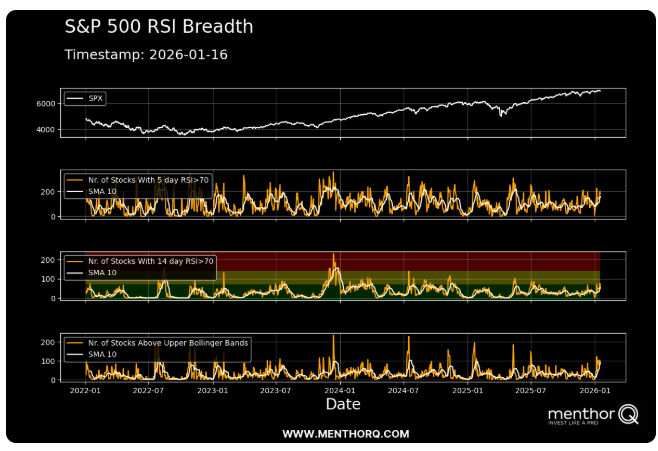Viewport: 658px width, 451px height.
Task: Toggle the 5 day RSI>70 legend entry
Action: (x=151, y=179)
